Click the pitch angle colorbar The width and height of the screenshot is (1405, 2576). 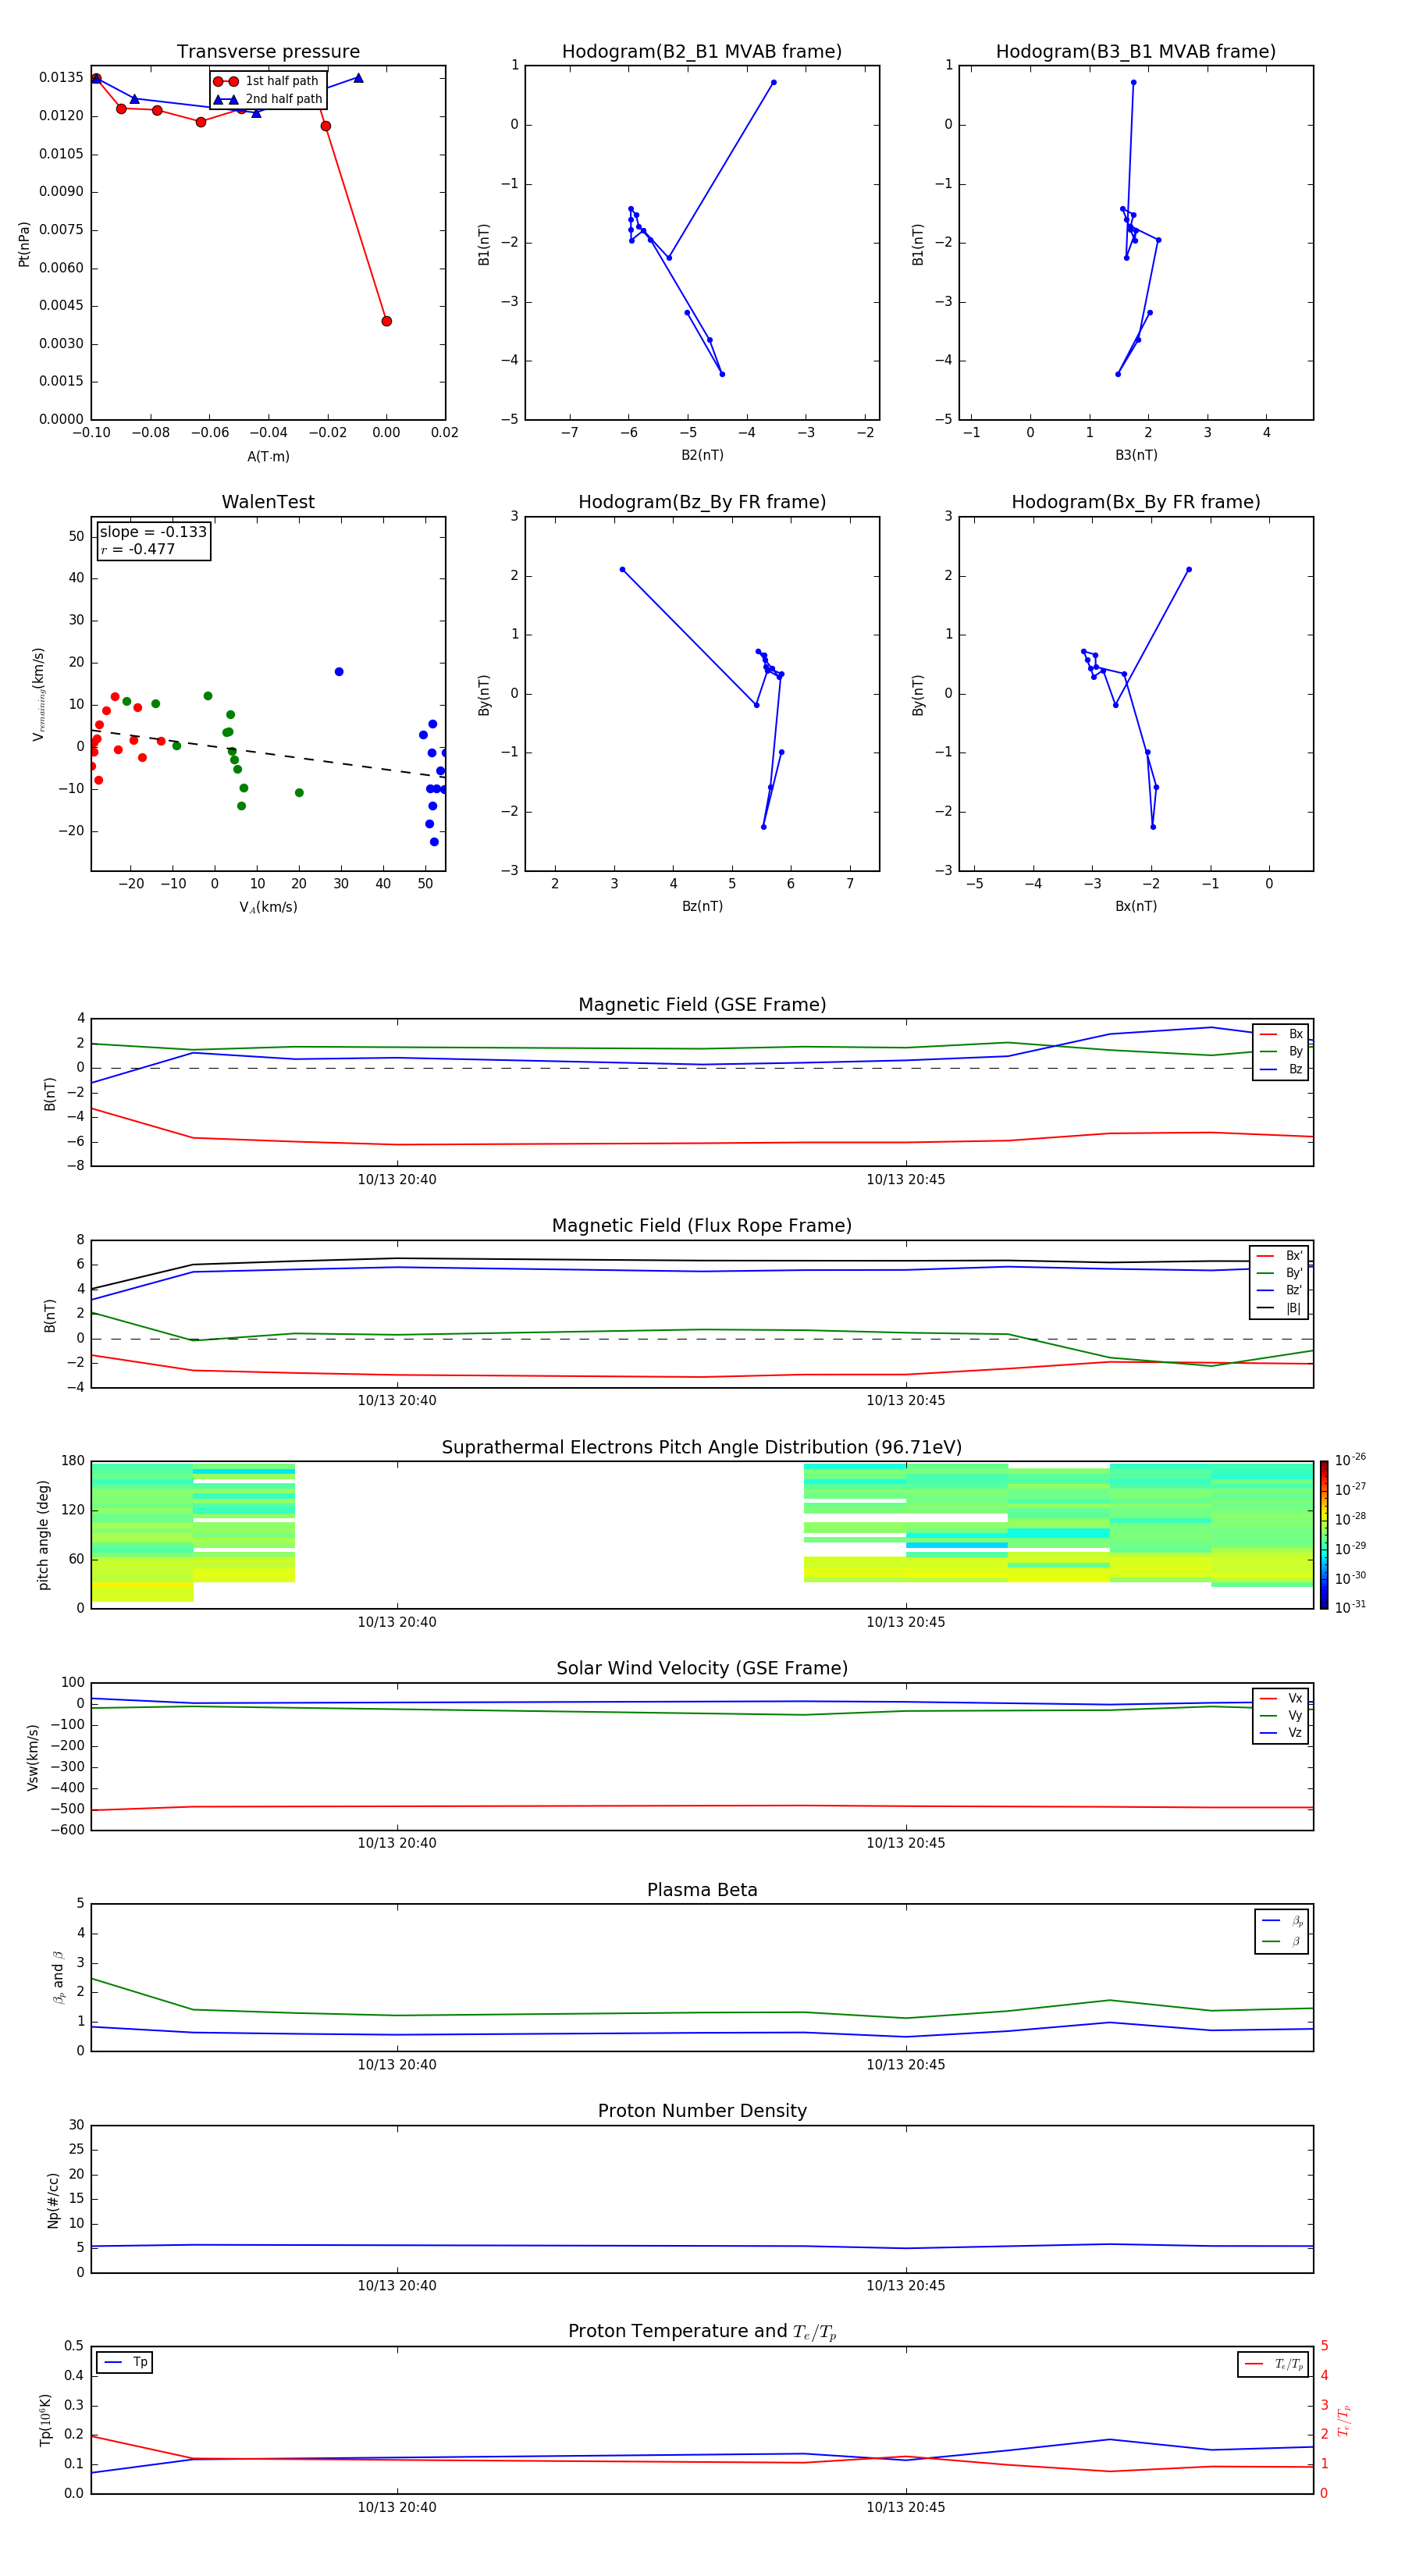1324,1535
